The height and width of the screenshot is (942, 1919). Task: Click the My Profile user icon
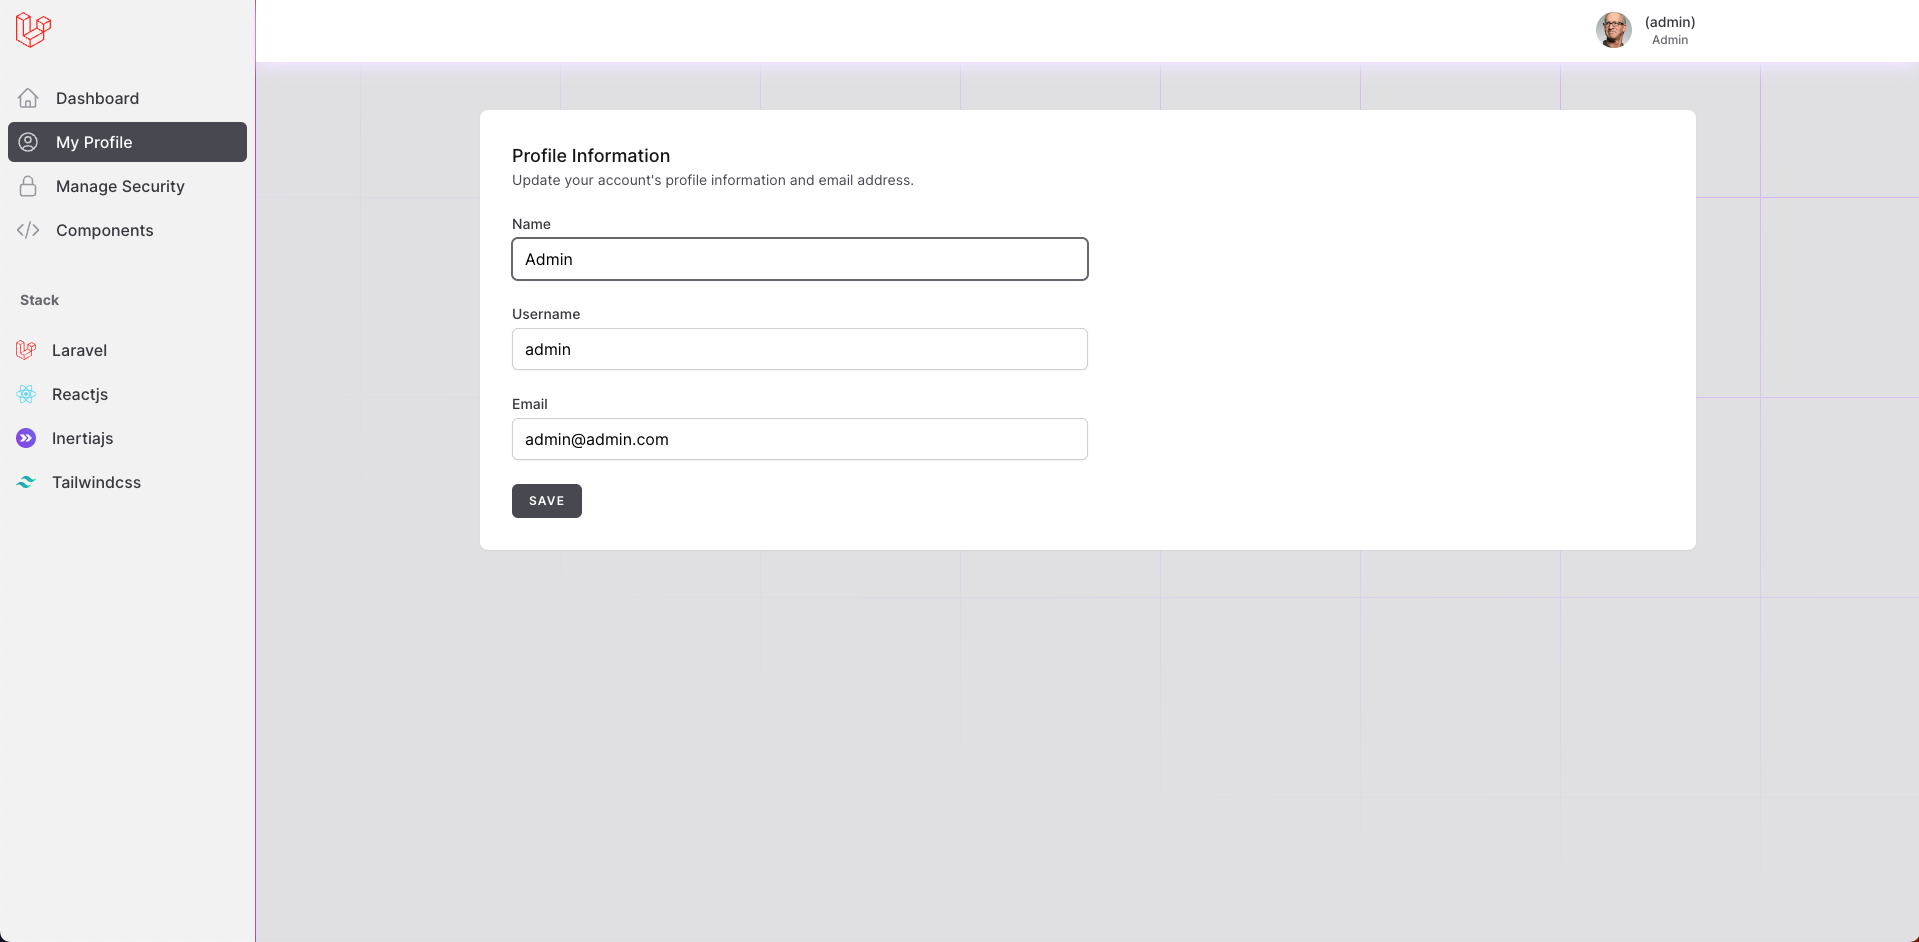[x=28, y=142]
